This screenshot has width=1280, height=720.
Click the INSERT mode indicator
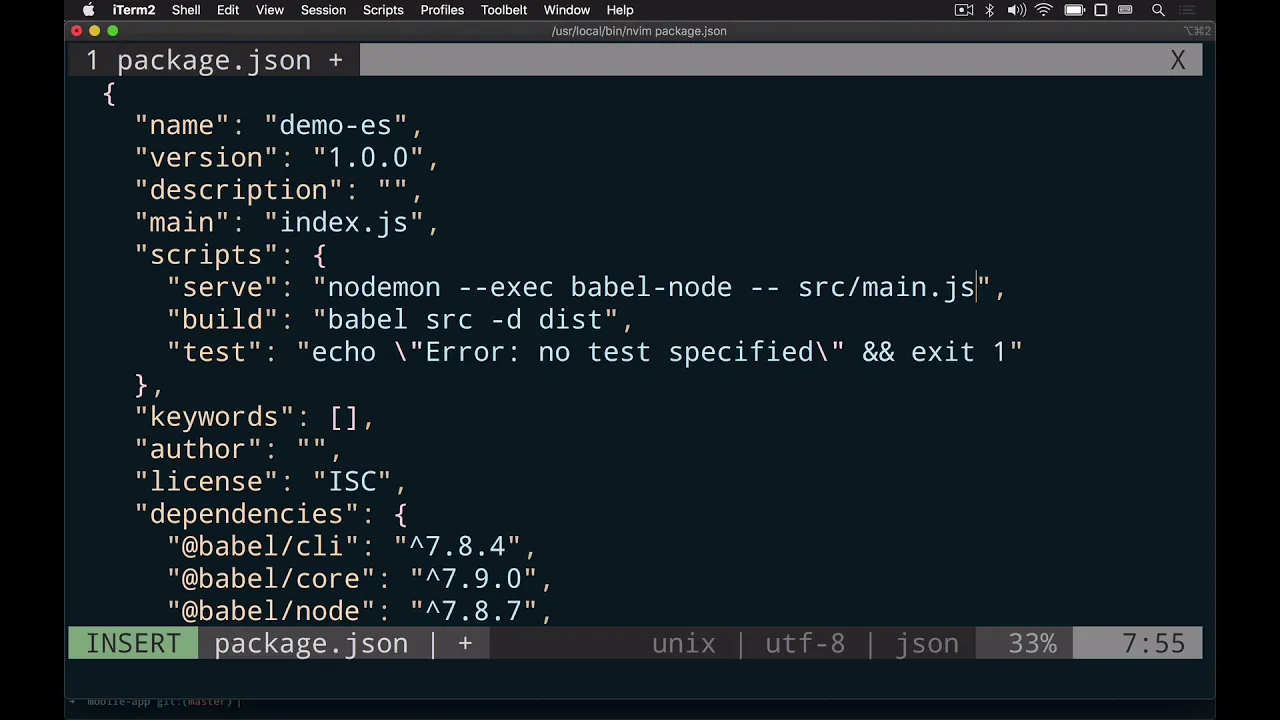133,644
